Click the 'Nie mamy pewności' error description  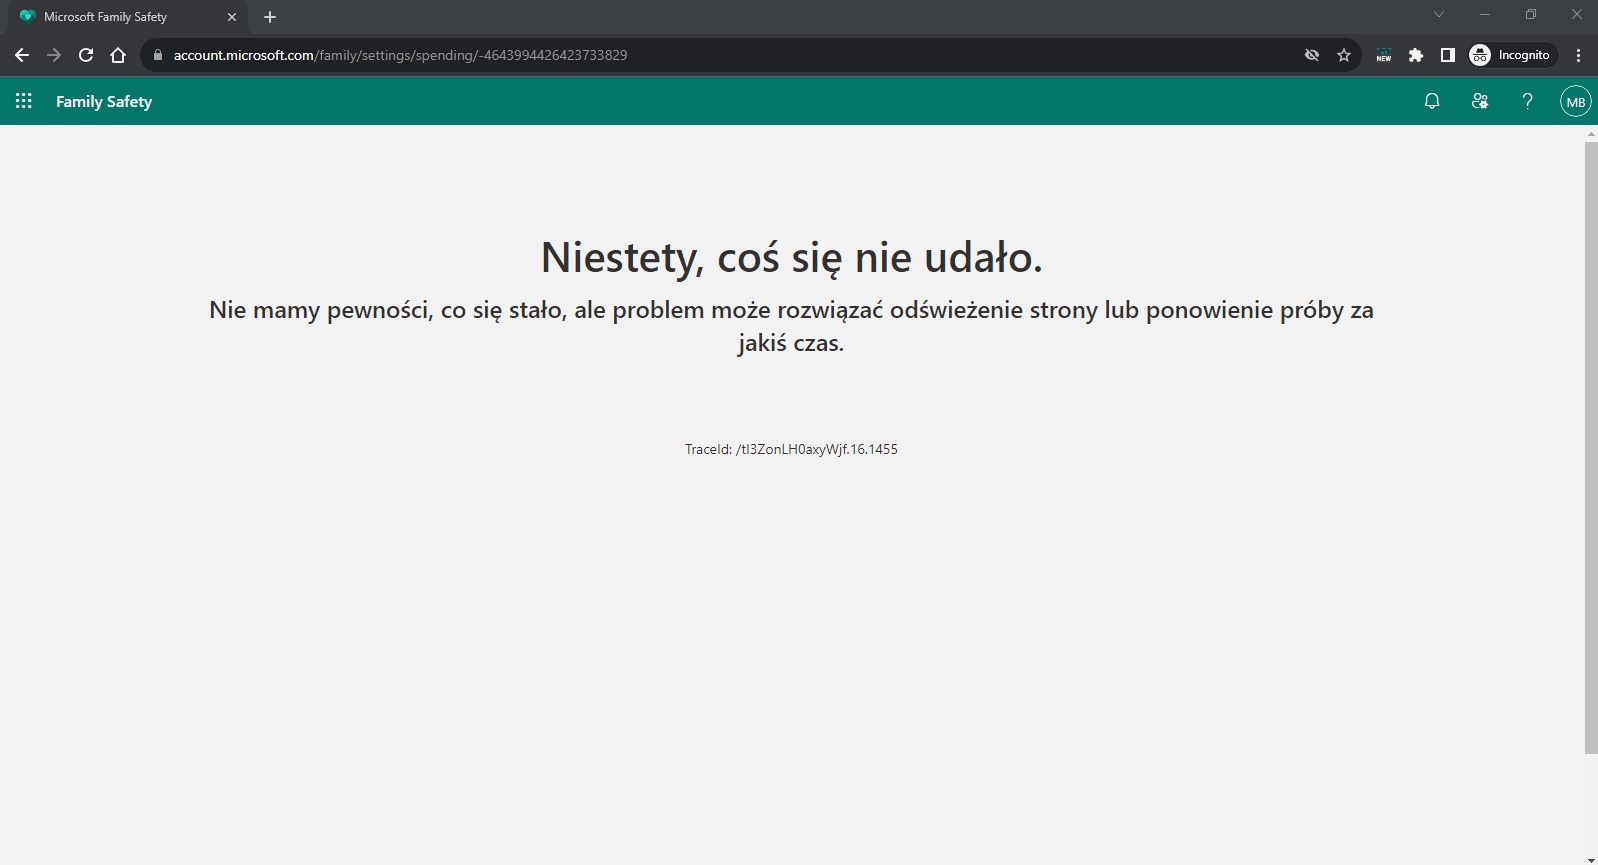tap(791, 326)
